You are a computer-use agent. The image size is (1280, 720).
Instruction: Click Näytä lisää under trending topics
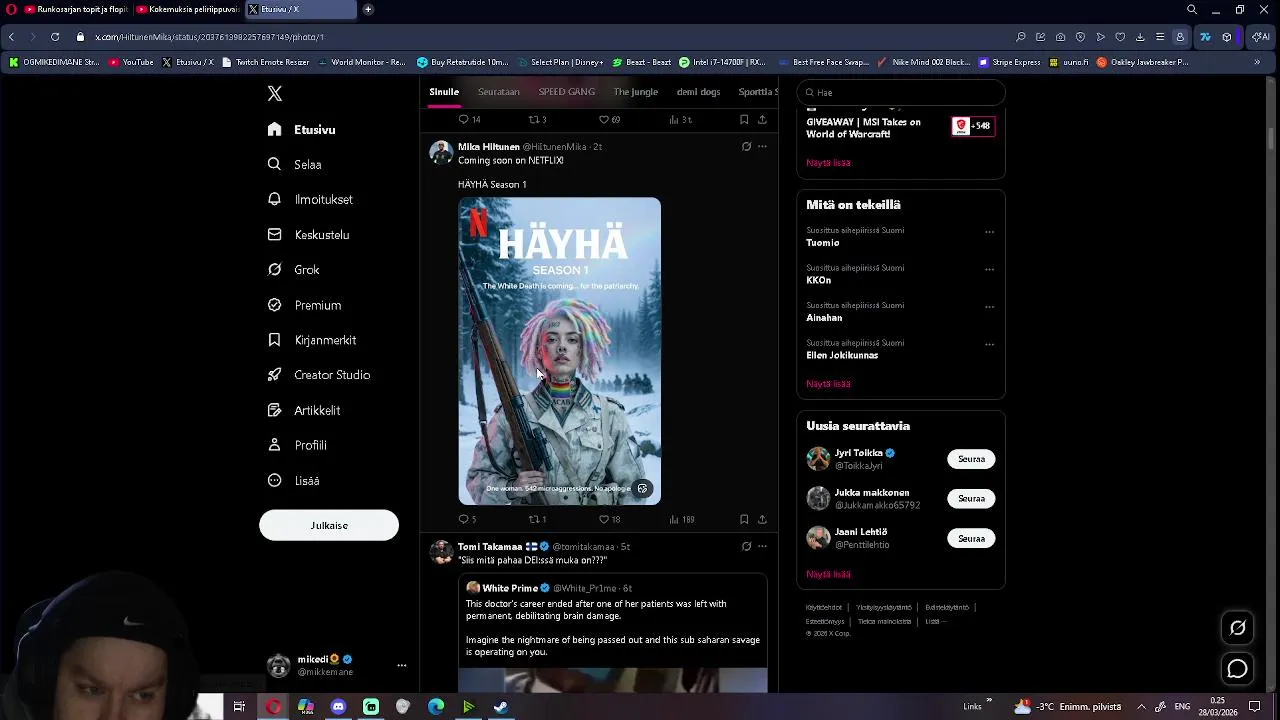point(828,384)
